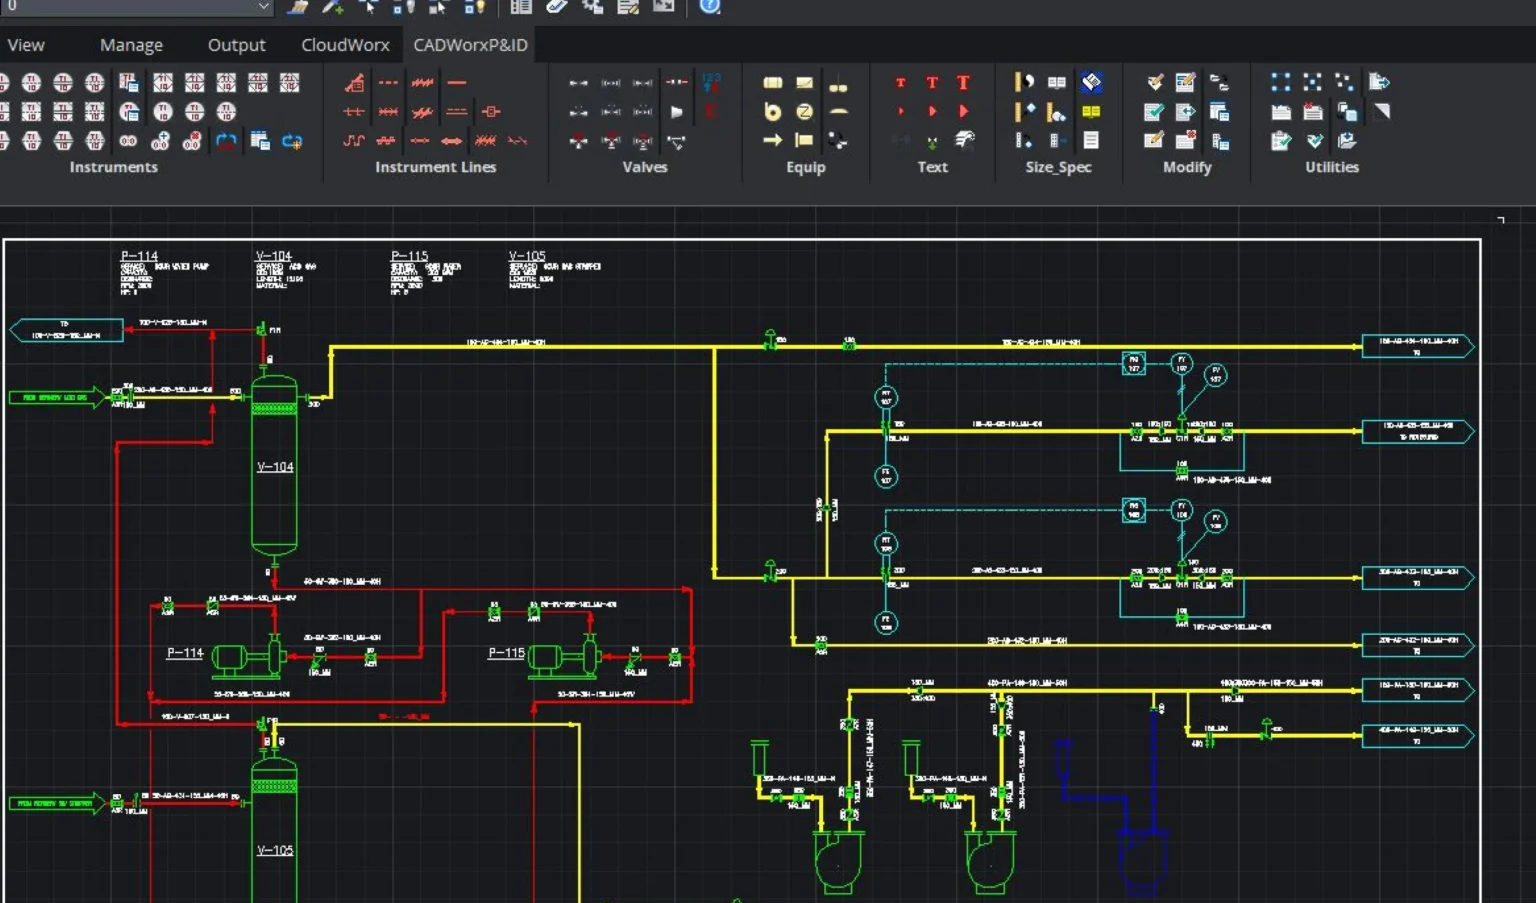Click the clipboard with green check in Utilities
The width and height of the screenshot is (1536, 903).
coord(1281,141)
